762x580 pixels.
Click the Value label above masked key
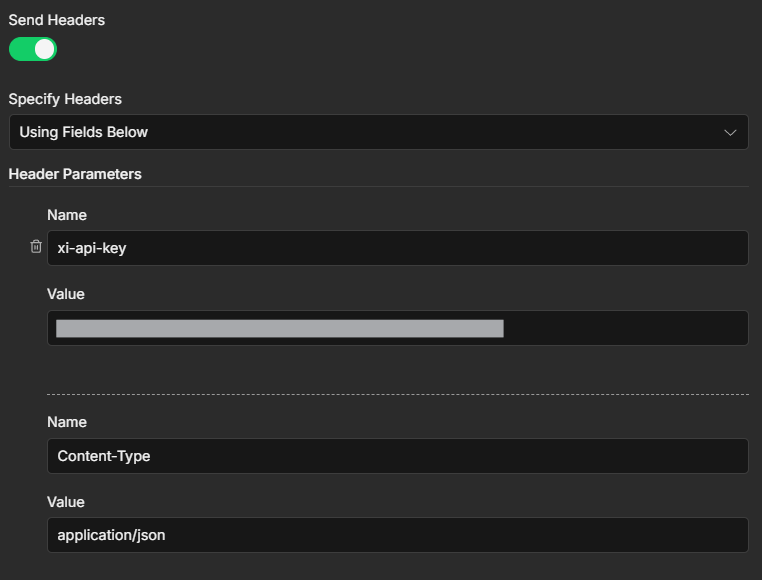[x=66, y=294]
